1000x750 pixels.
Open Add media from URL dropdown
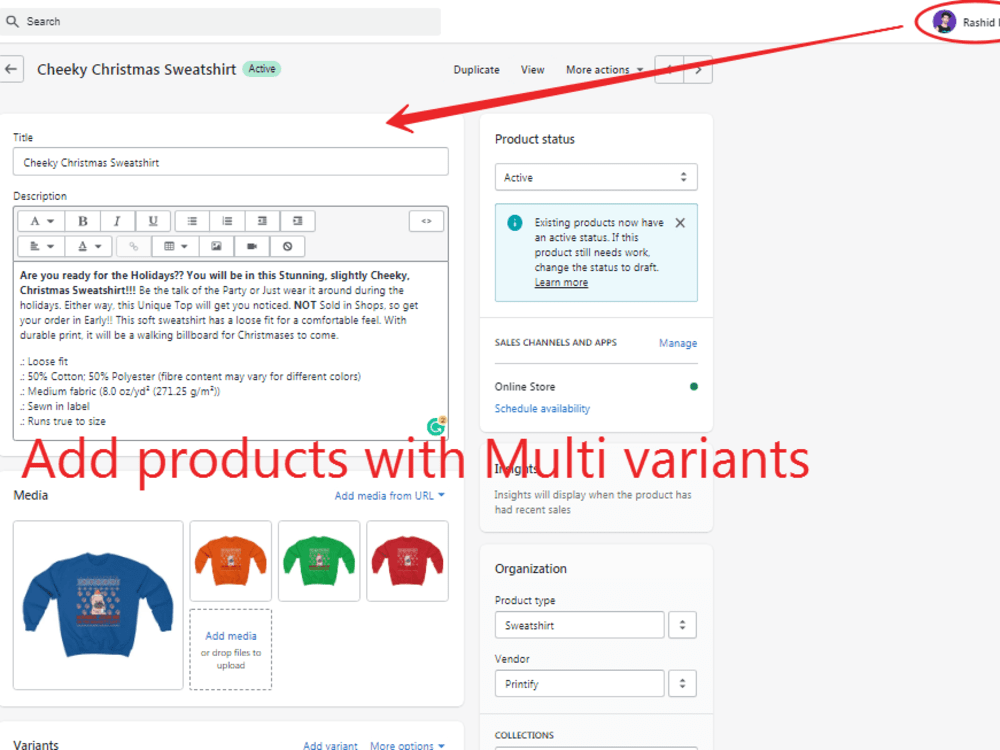pos(390,496)
